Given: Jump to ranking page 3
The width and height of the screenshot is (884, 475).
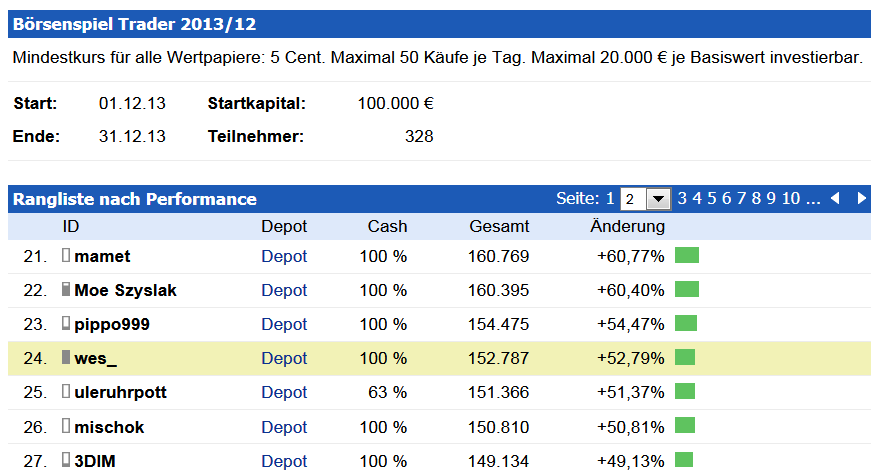Looking at the screenshot, I should [x=682, y=199].
